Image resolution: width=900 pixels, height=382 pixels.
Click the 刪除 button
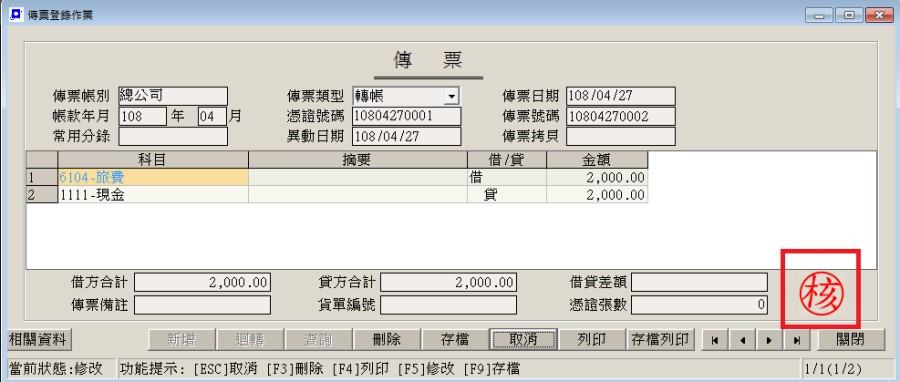(x=386, y=340)
